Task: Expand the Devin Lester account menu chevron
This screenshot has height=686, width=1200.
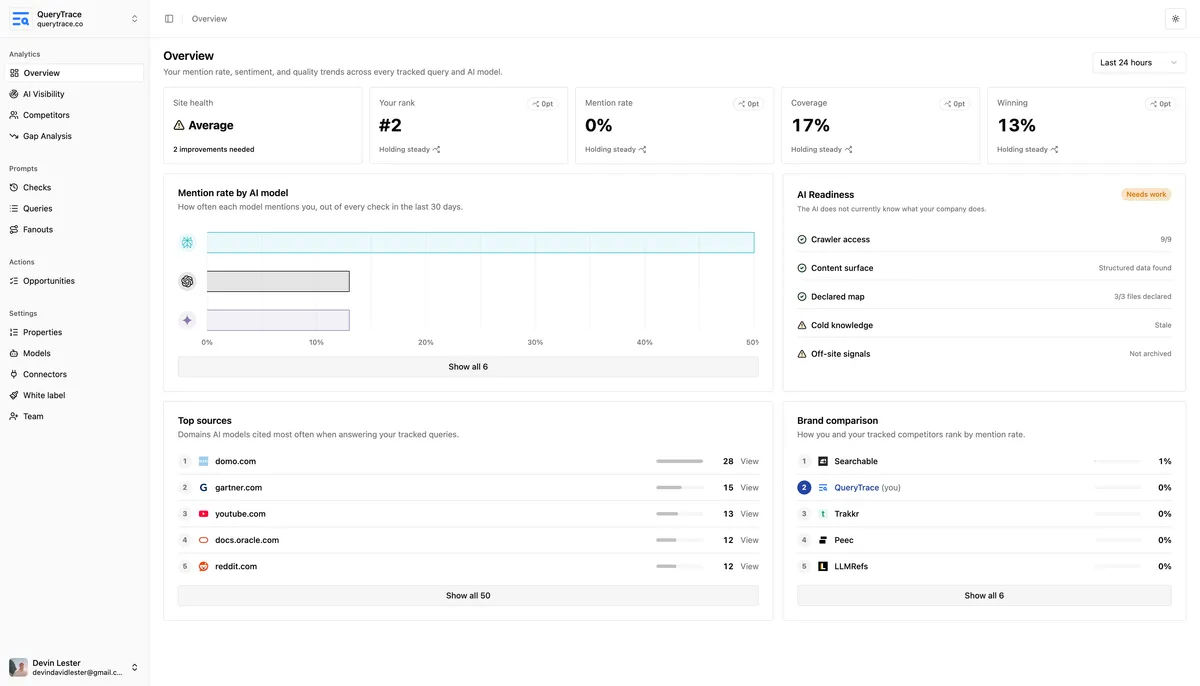Action: click(x=135, y=667)
